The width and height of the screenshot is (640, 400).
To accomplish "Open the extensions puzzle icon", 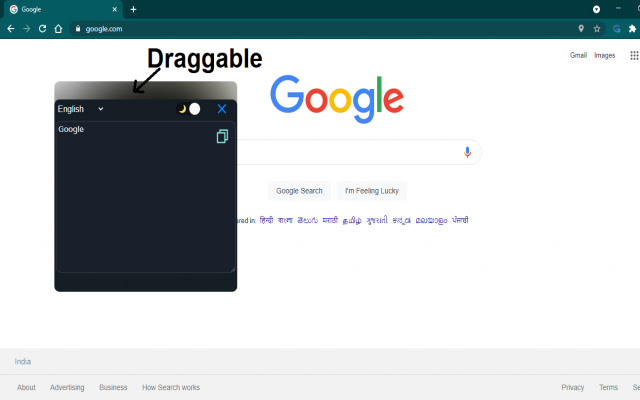I will click(x=632, y=29).
